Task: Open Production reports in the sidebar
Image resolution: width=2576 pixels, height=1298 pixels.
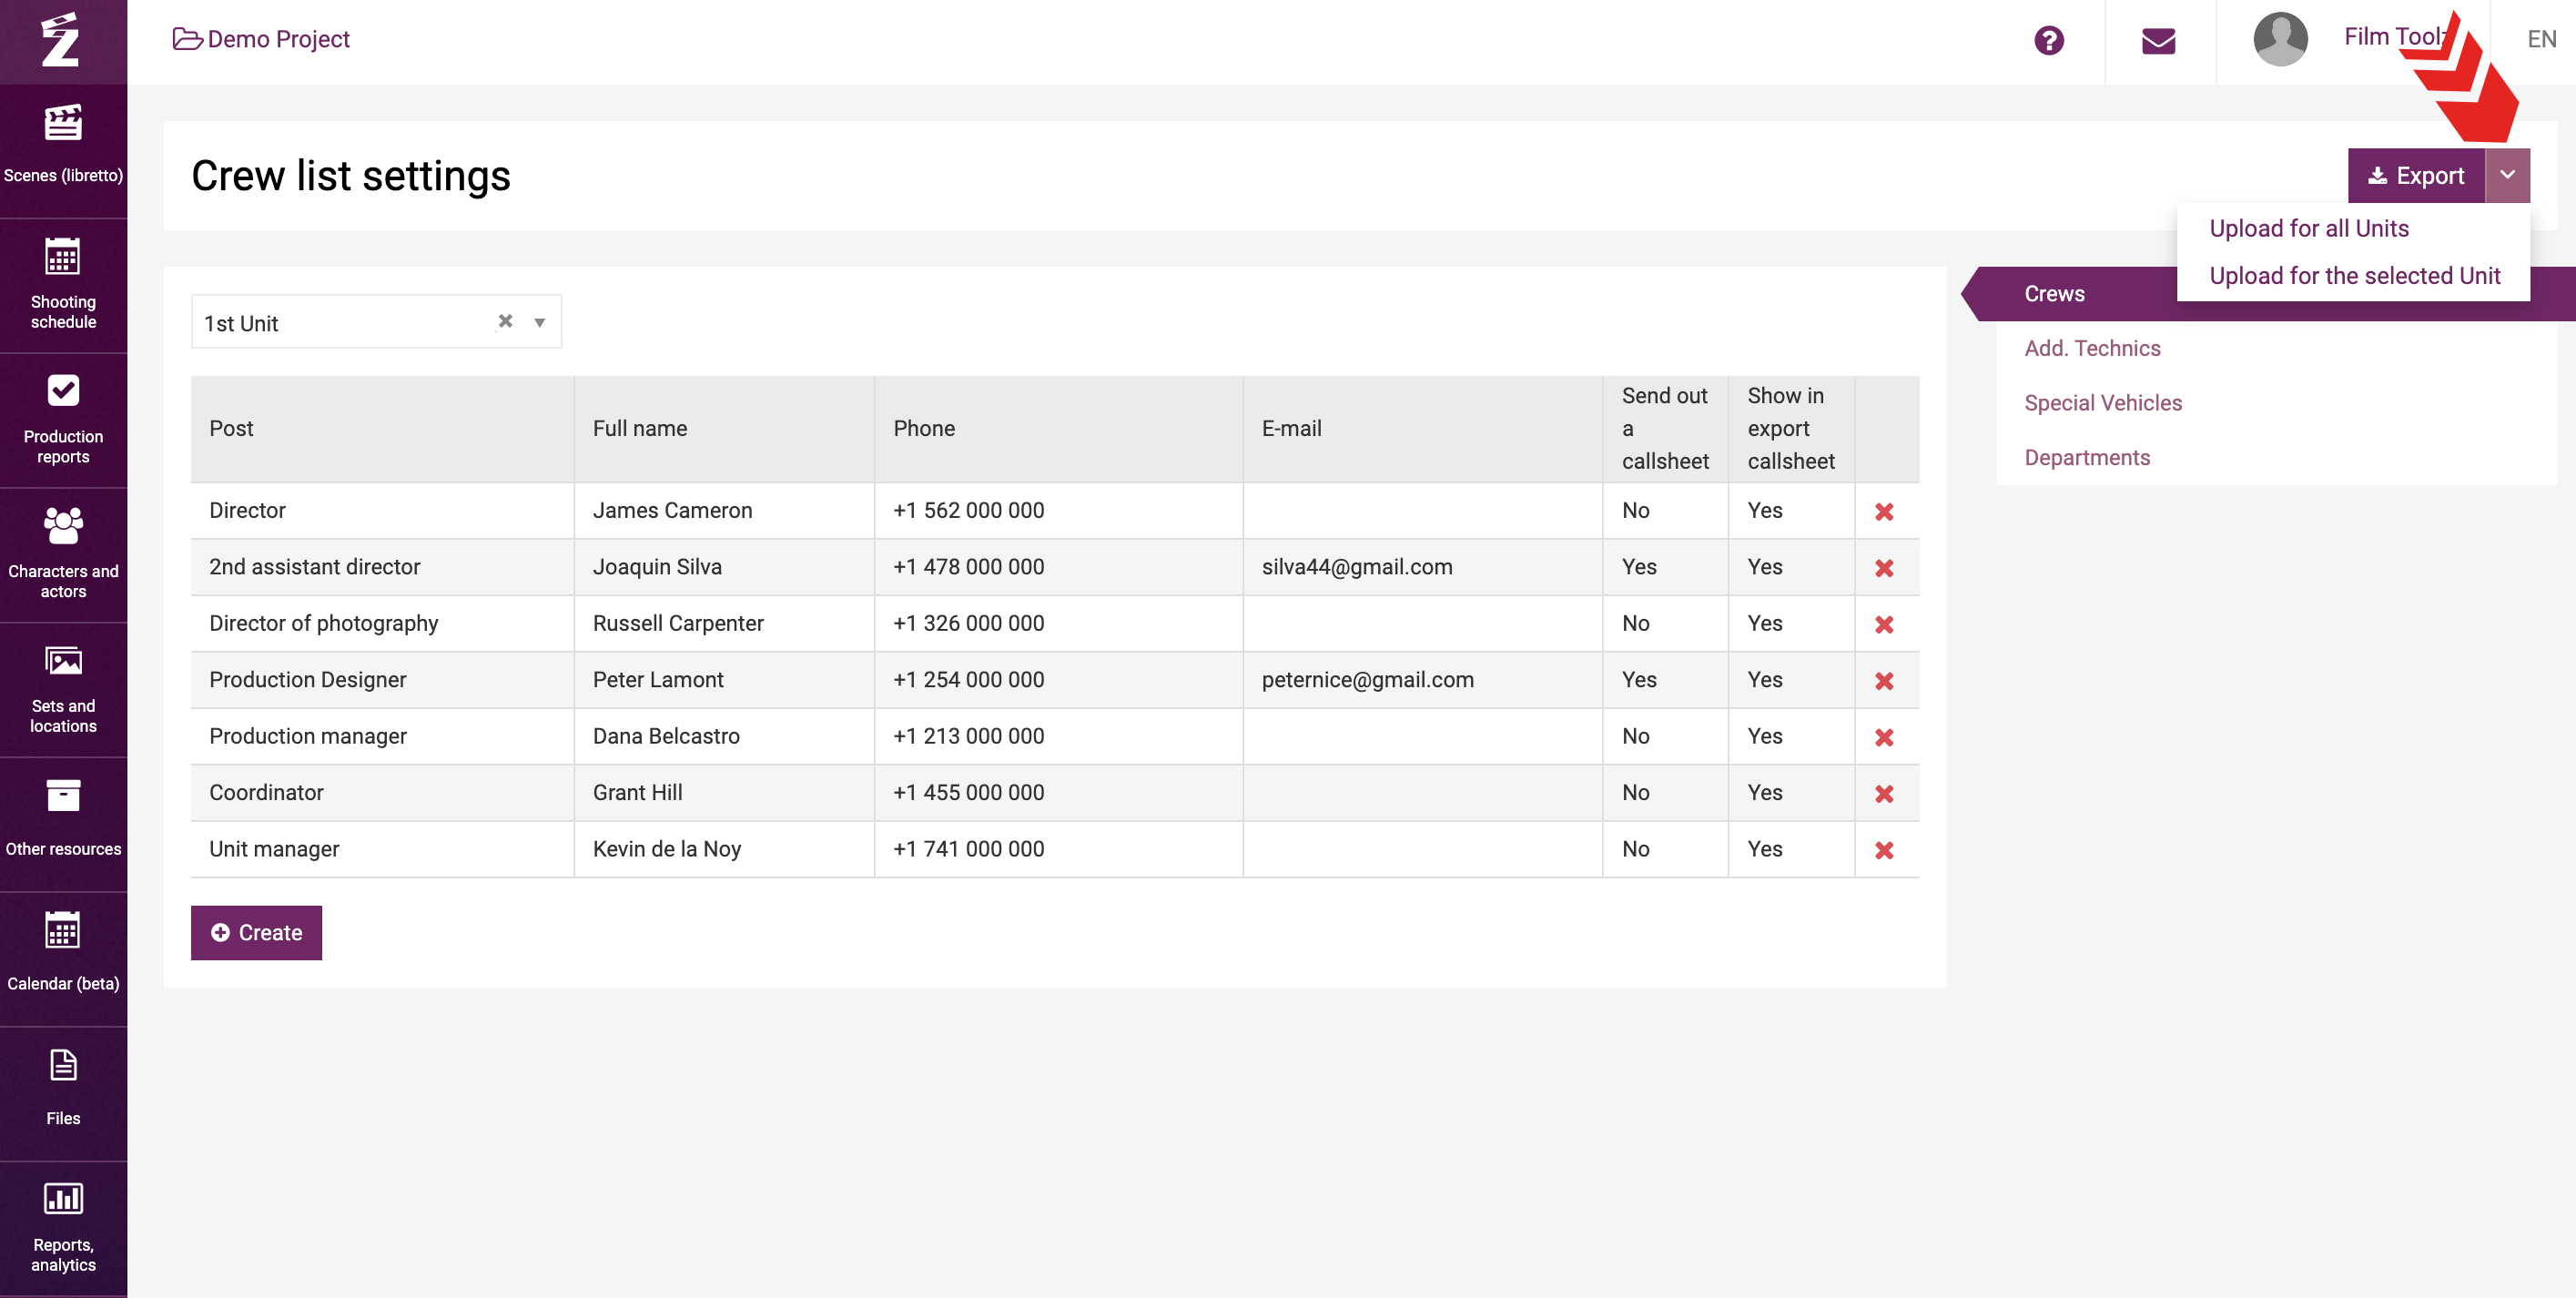Action: 63,419
